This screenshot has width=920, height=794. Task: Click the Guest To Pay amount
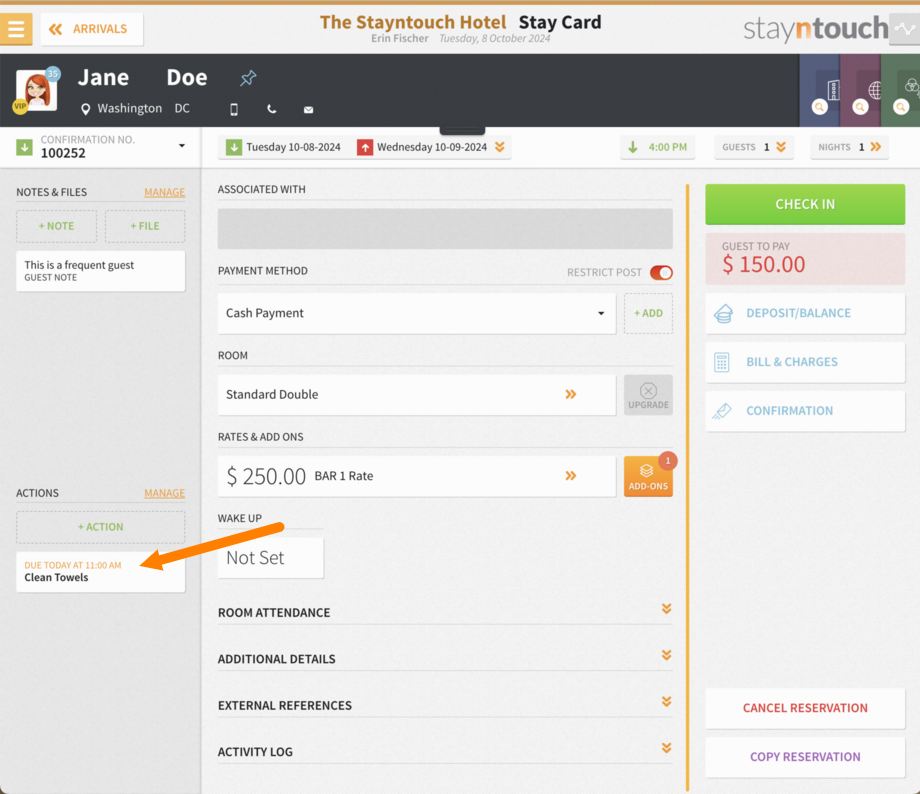pos(805,259)
